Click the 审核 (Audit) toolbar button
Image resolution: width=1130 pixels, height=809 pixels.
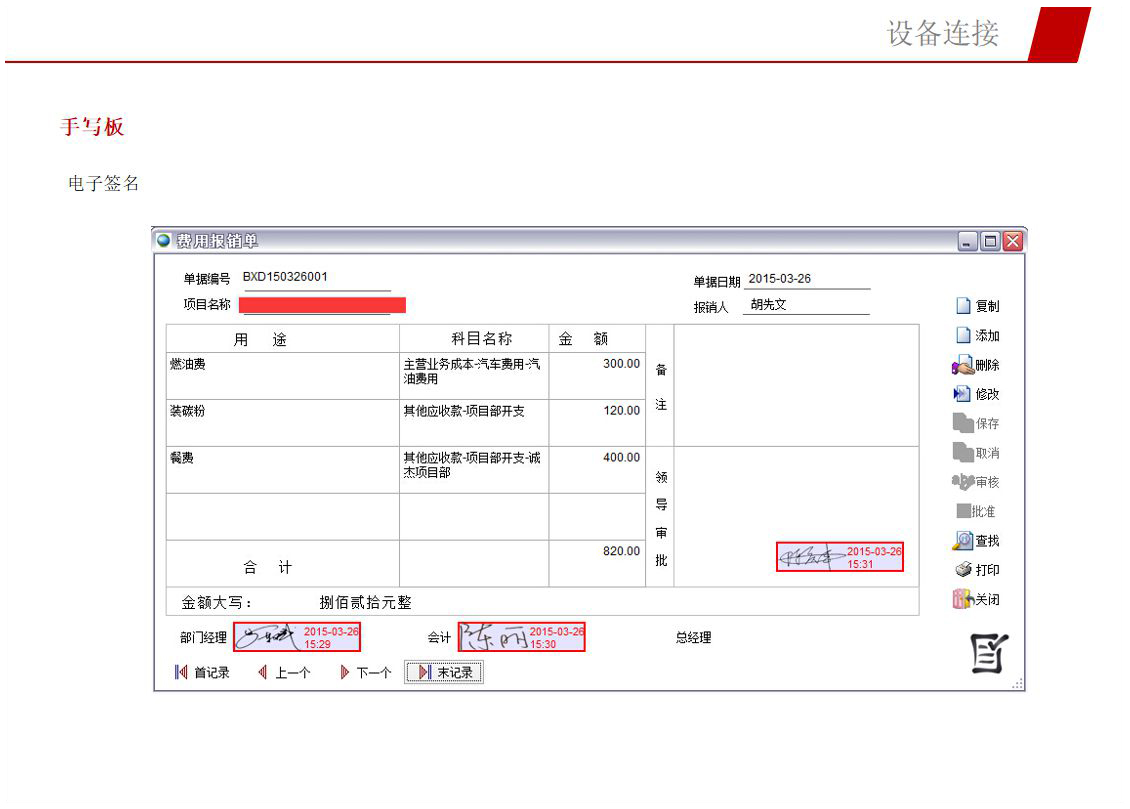976,482
